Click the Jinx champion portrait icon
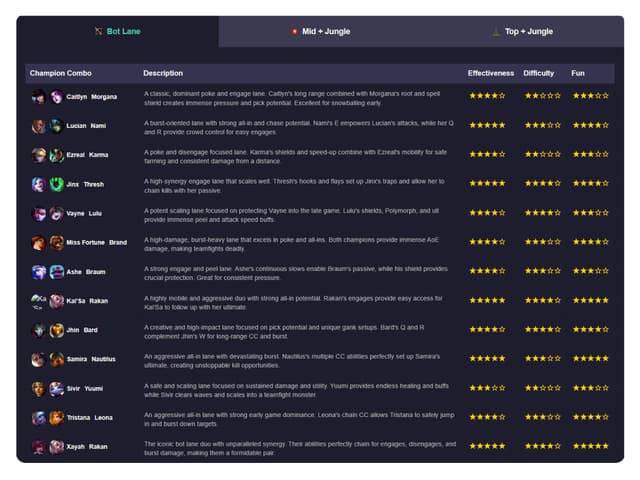 [x=39, y=184]
